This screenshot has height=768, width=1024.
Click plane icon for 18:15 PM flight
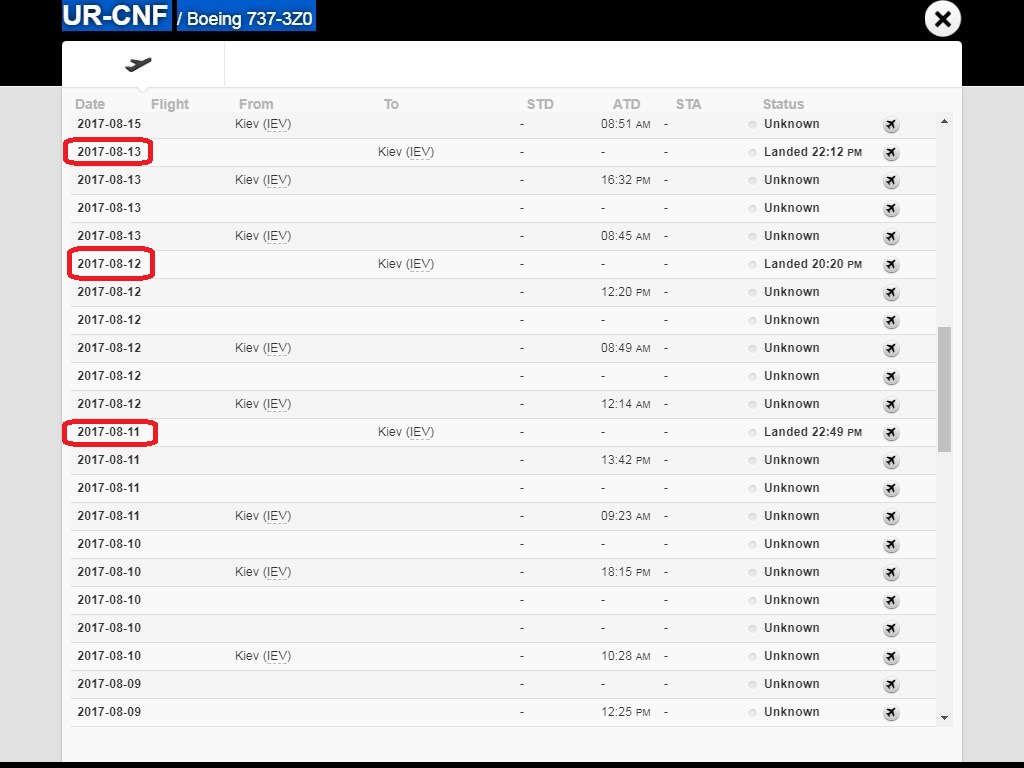point(891,573)
